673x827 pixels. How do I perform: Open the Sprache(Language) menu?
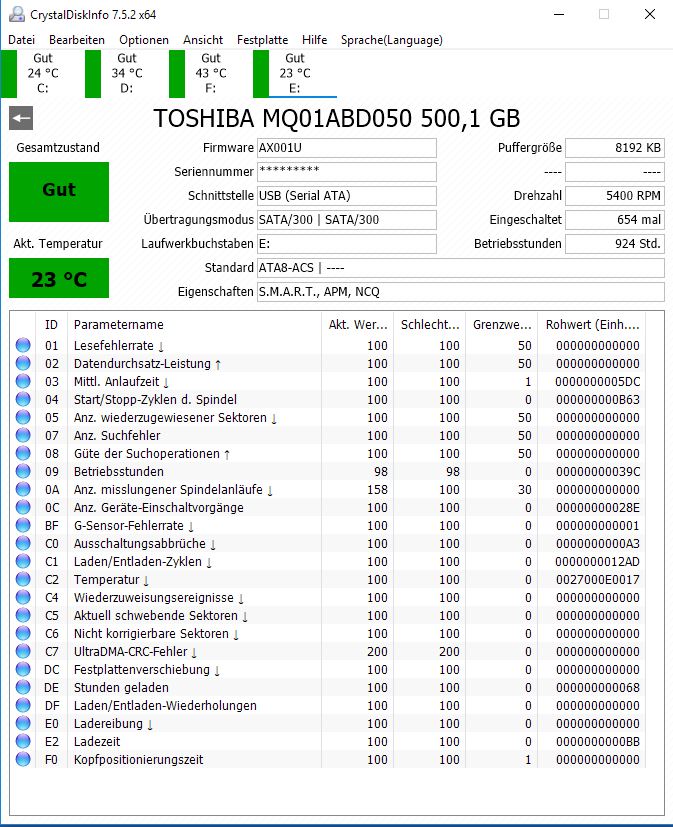[392, 40]
